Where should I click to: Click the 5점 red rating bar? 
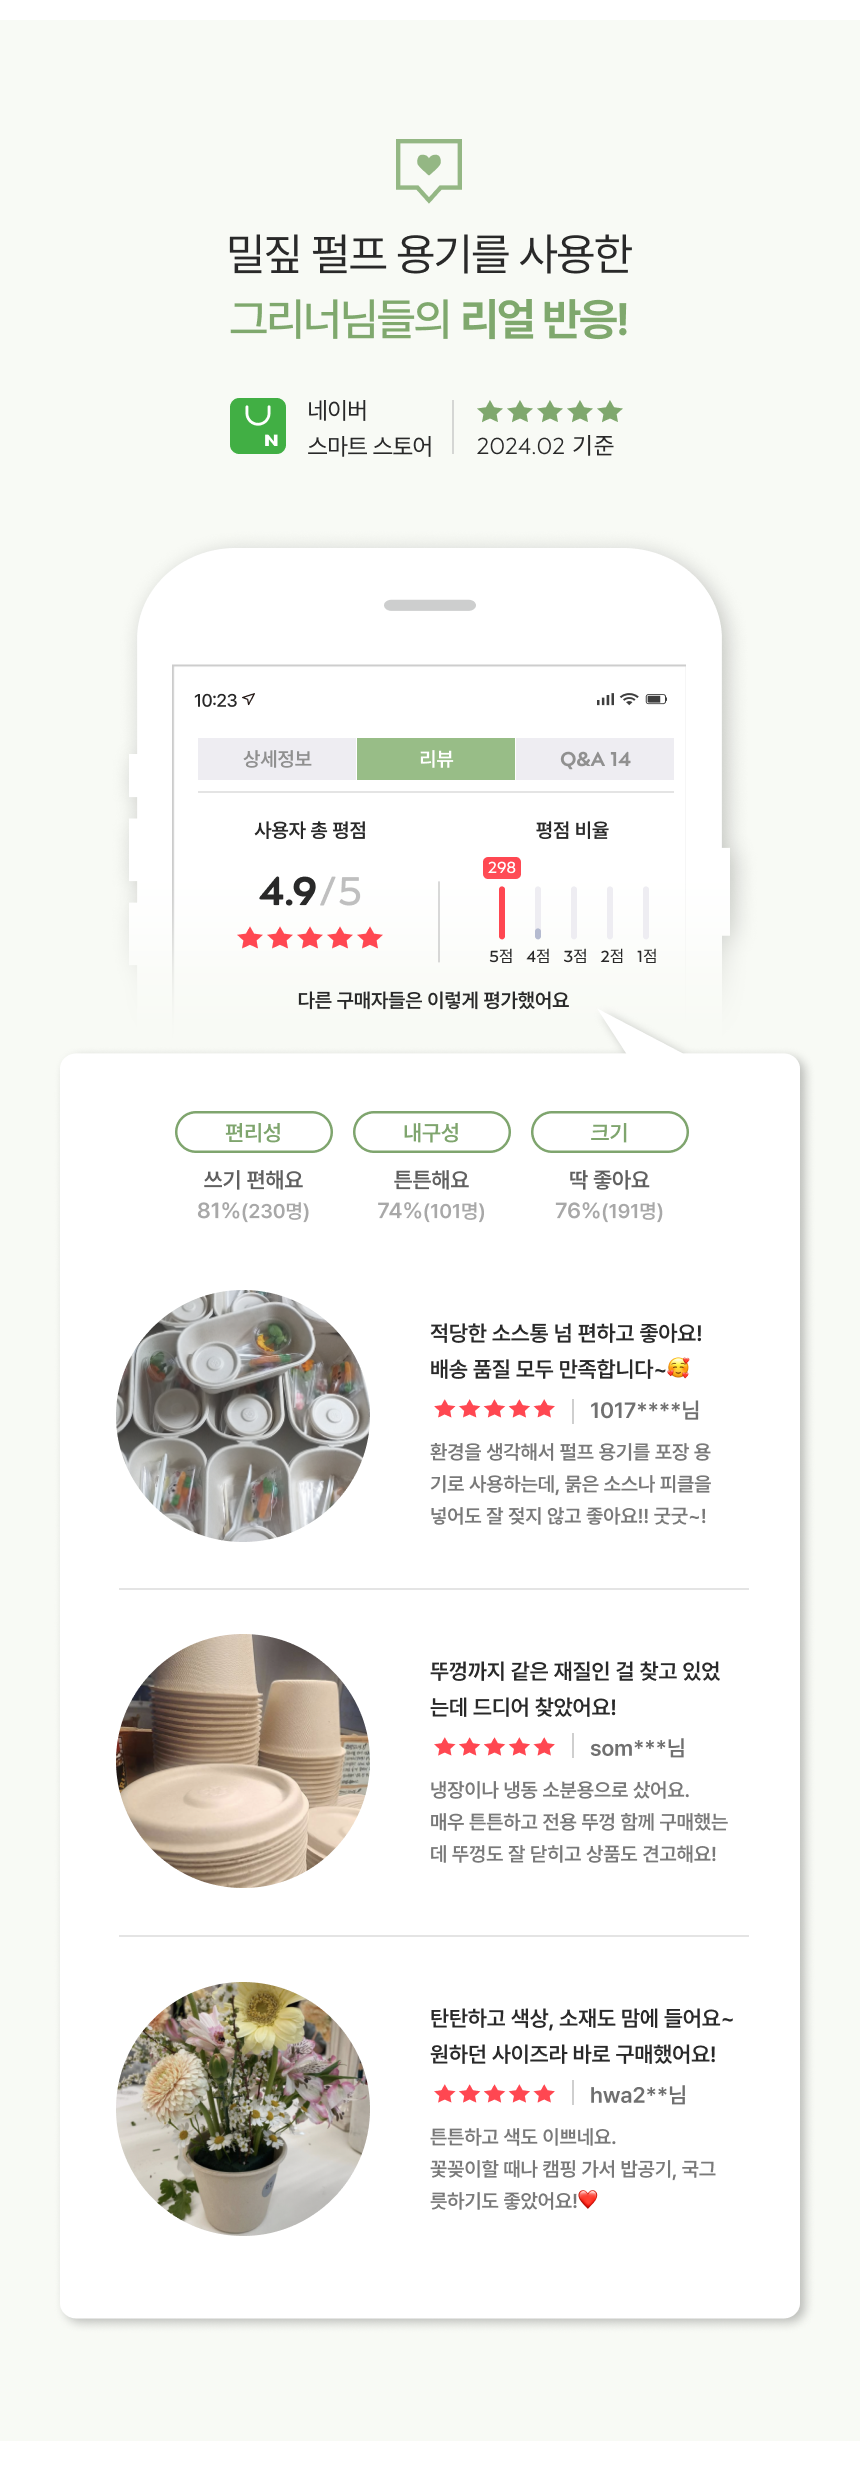[x=502, y=912]
